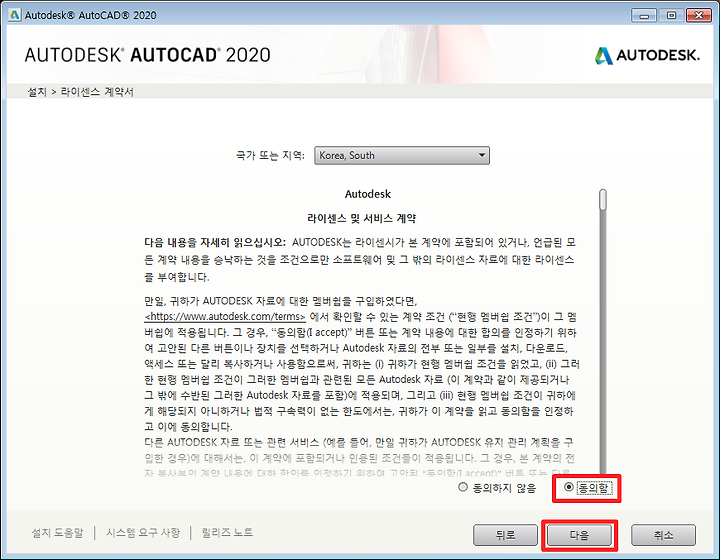Select the 동의하지 않음 radio button
This screenshot has height=560, width=720.
click(463, 487)
